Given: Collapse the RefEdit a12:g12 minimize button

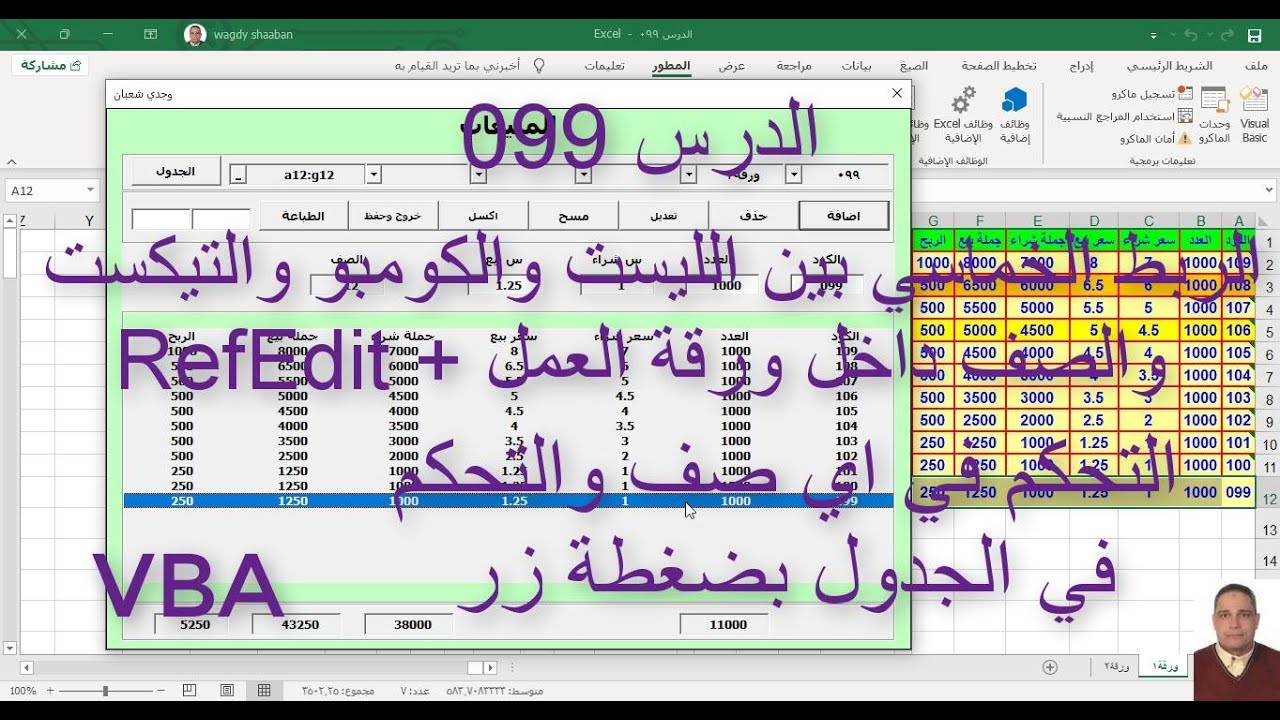Looking at the screenshot, I should tap(238, 175).
